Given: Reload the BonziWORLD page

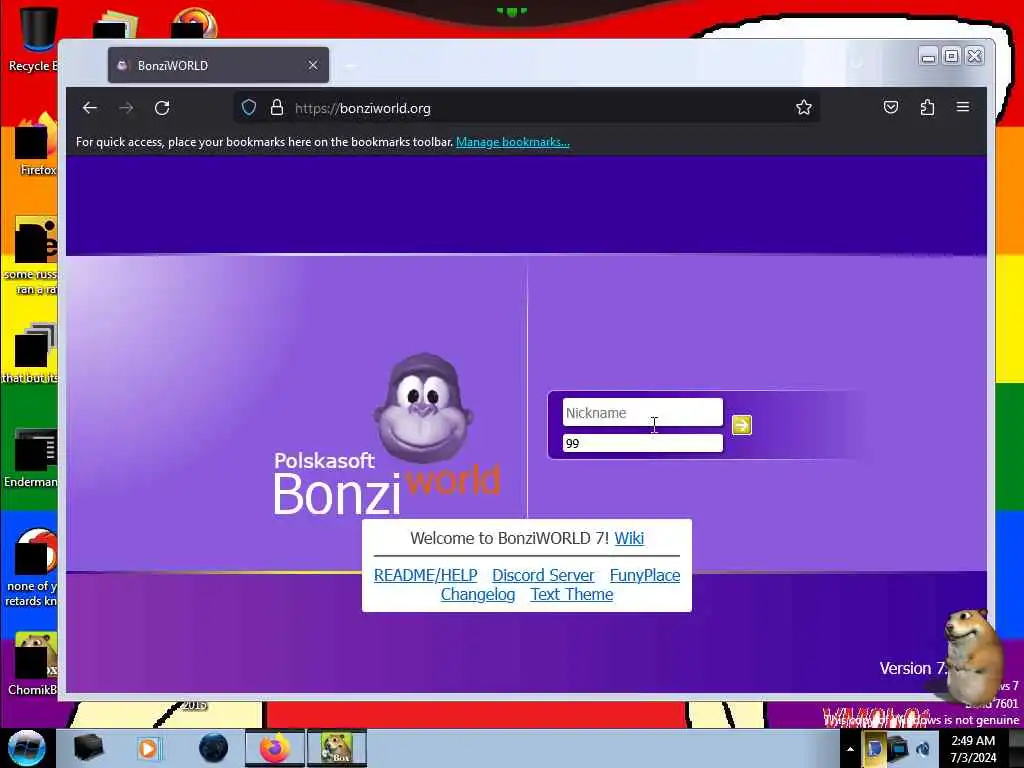Looking at the screenshot, I should tap(162, 108).
